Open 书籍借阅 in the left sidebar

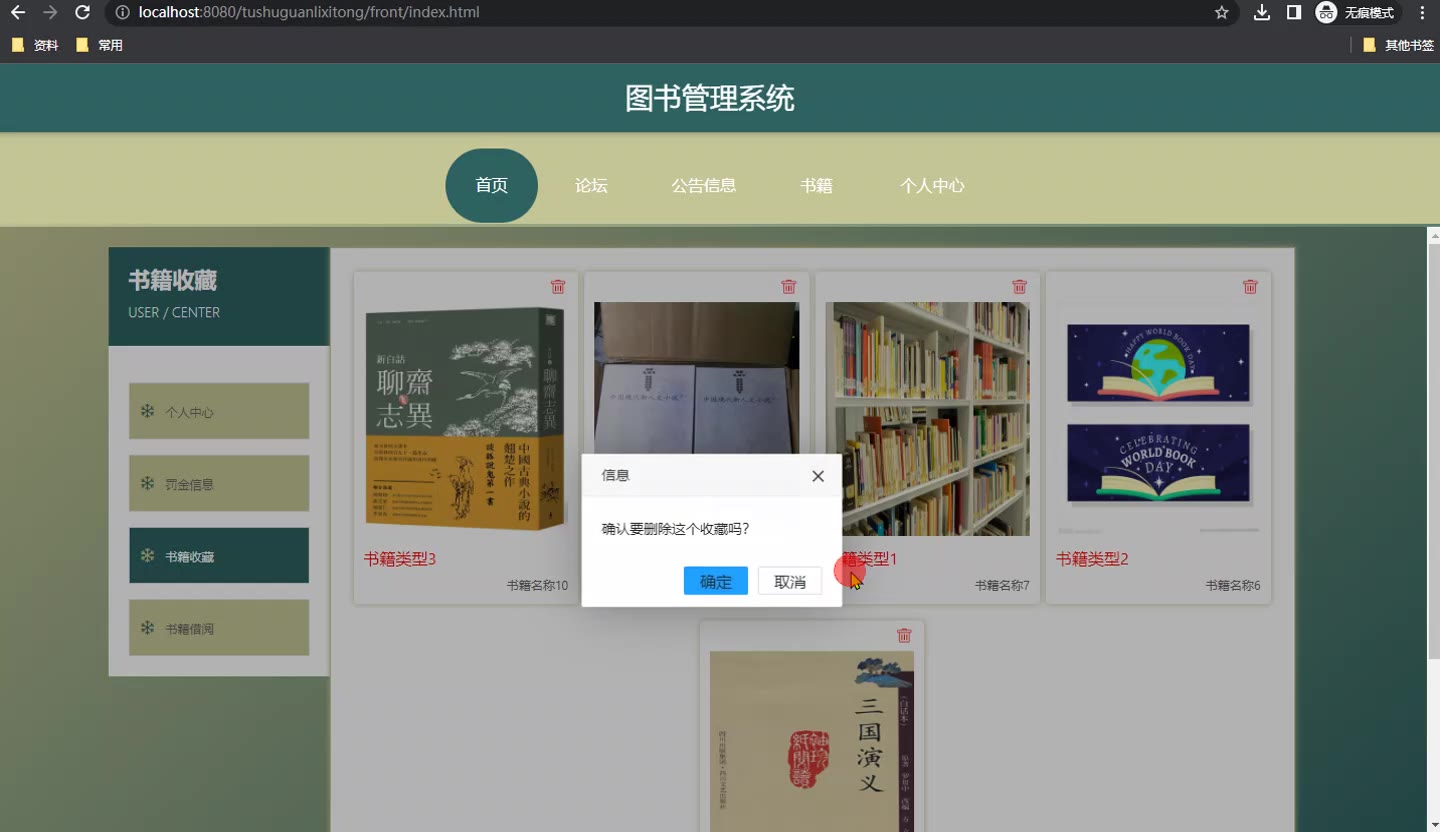tap(219, 627)
